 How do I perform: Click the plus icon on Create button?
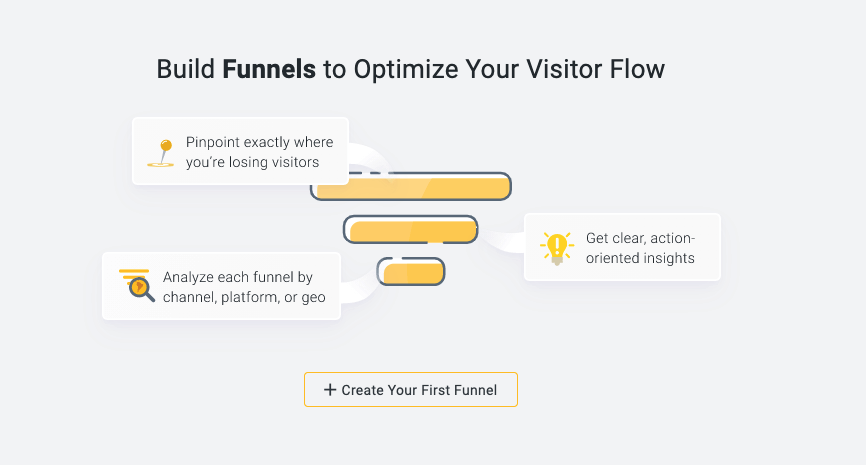(330, 390)
